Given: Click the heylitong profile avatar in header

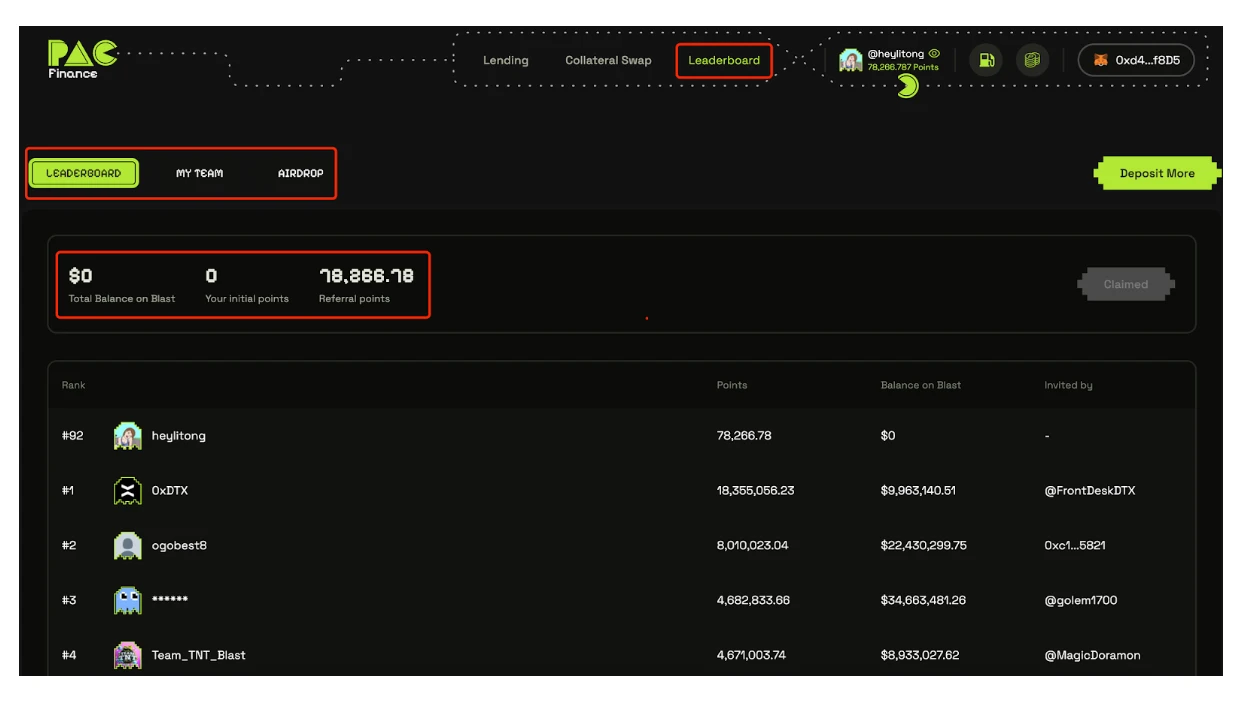Looking at the screenshot, I should [851, 60].
